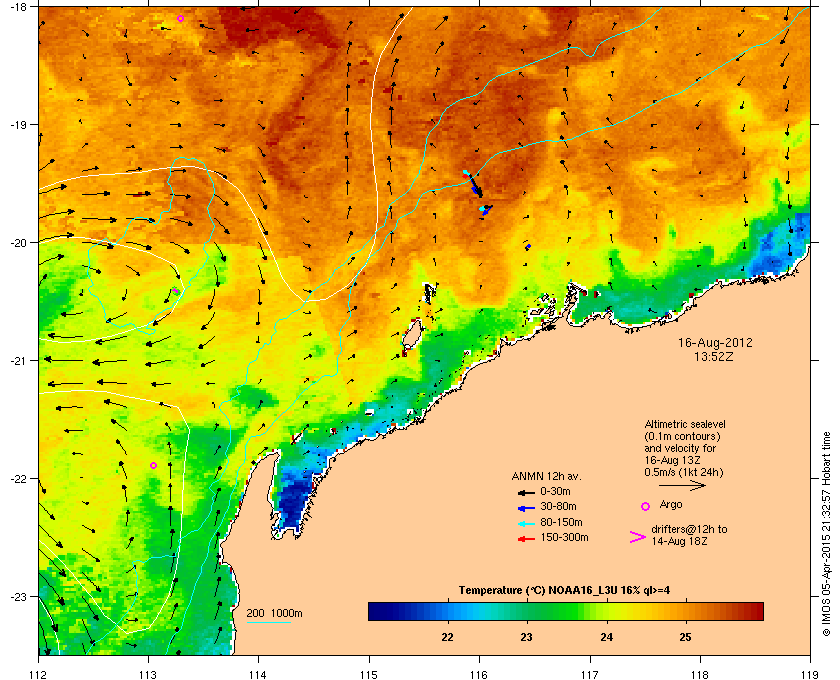Click the '30-80m' depth label
Viewport: 840px width, 680px height.
(558, 506)
